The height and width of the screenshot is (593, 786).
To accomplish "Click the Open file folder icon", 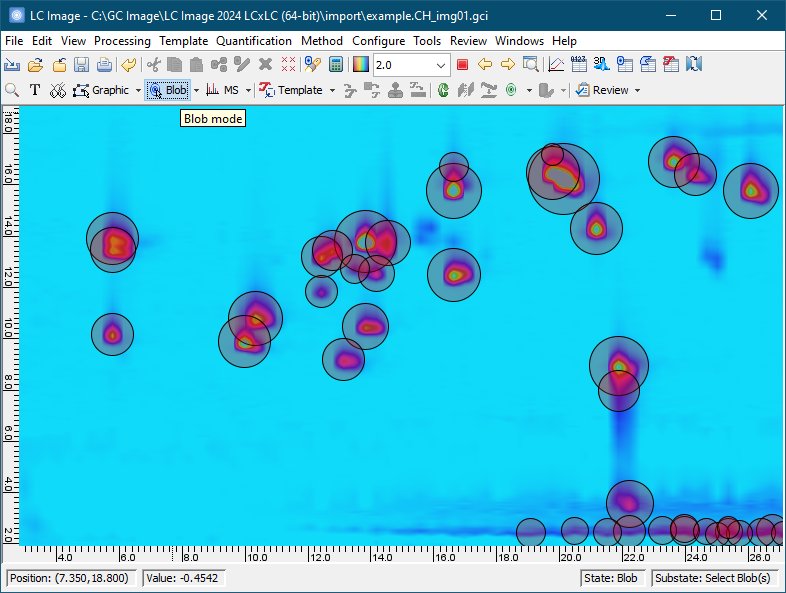I will [x=35, y=65].
